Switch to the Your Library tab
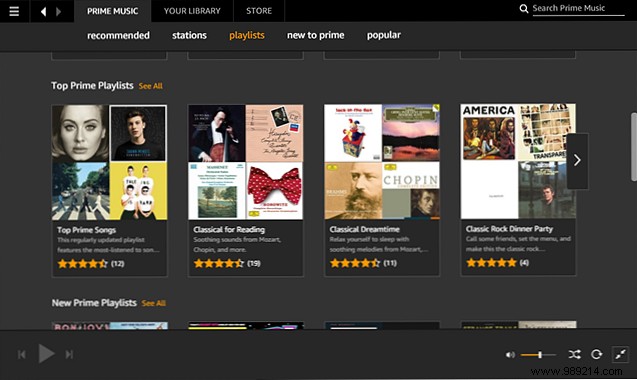637x380 pixels. point(192,11)
